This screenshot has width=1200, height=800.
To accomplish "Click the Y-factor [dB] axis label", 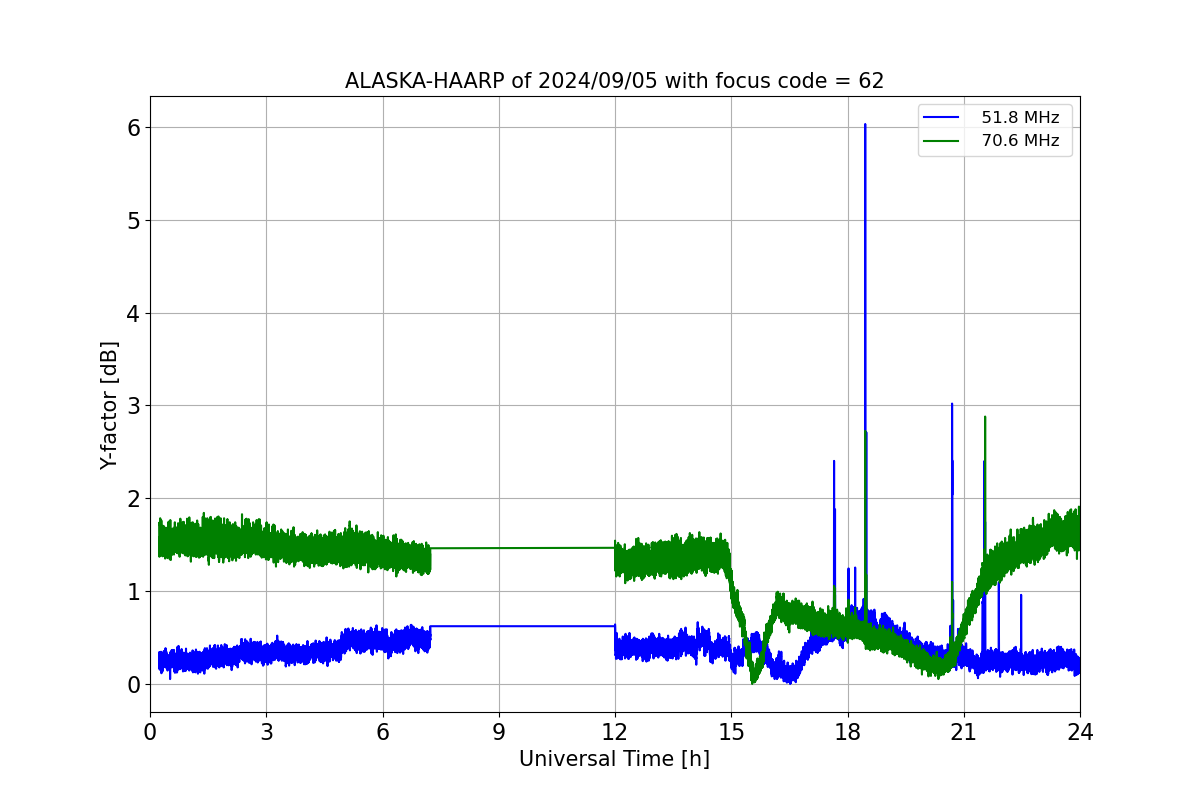I will (x=110, y=405).
